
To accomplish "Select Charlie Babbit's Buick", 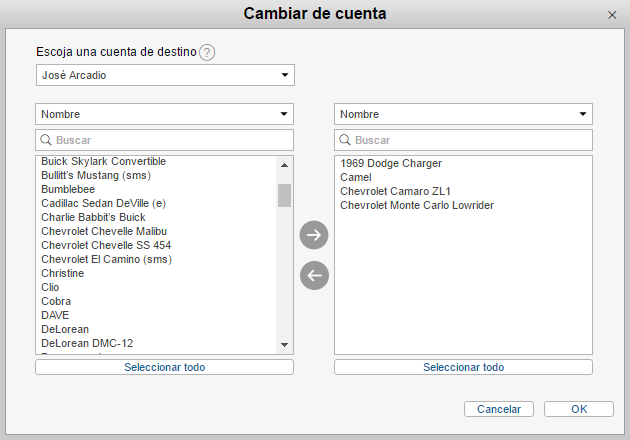I will pyautogui.click(x=93, y=217).
